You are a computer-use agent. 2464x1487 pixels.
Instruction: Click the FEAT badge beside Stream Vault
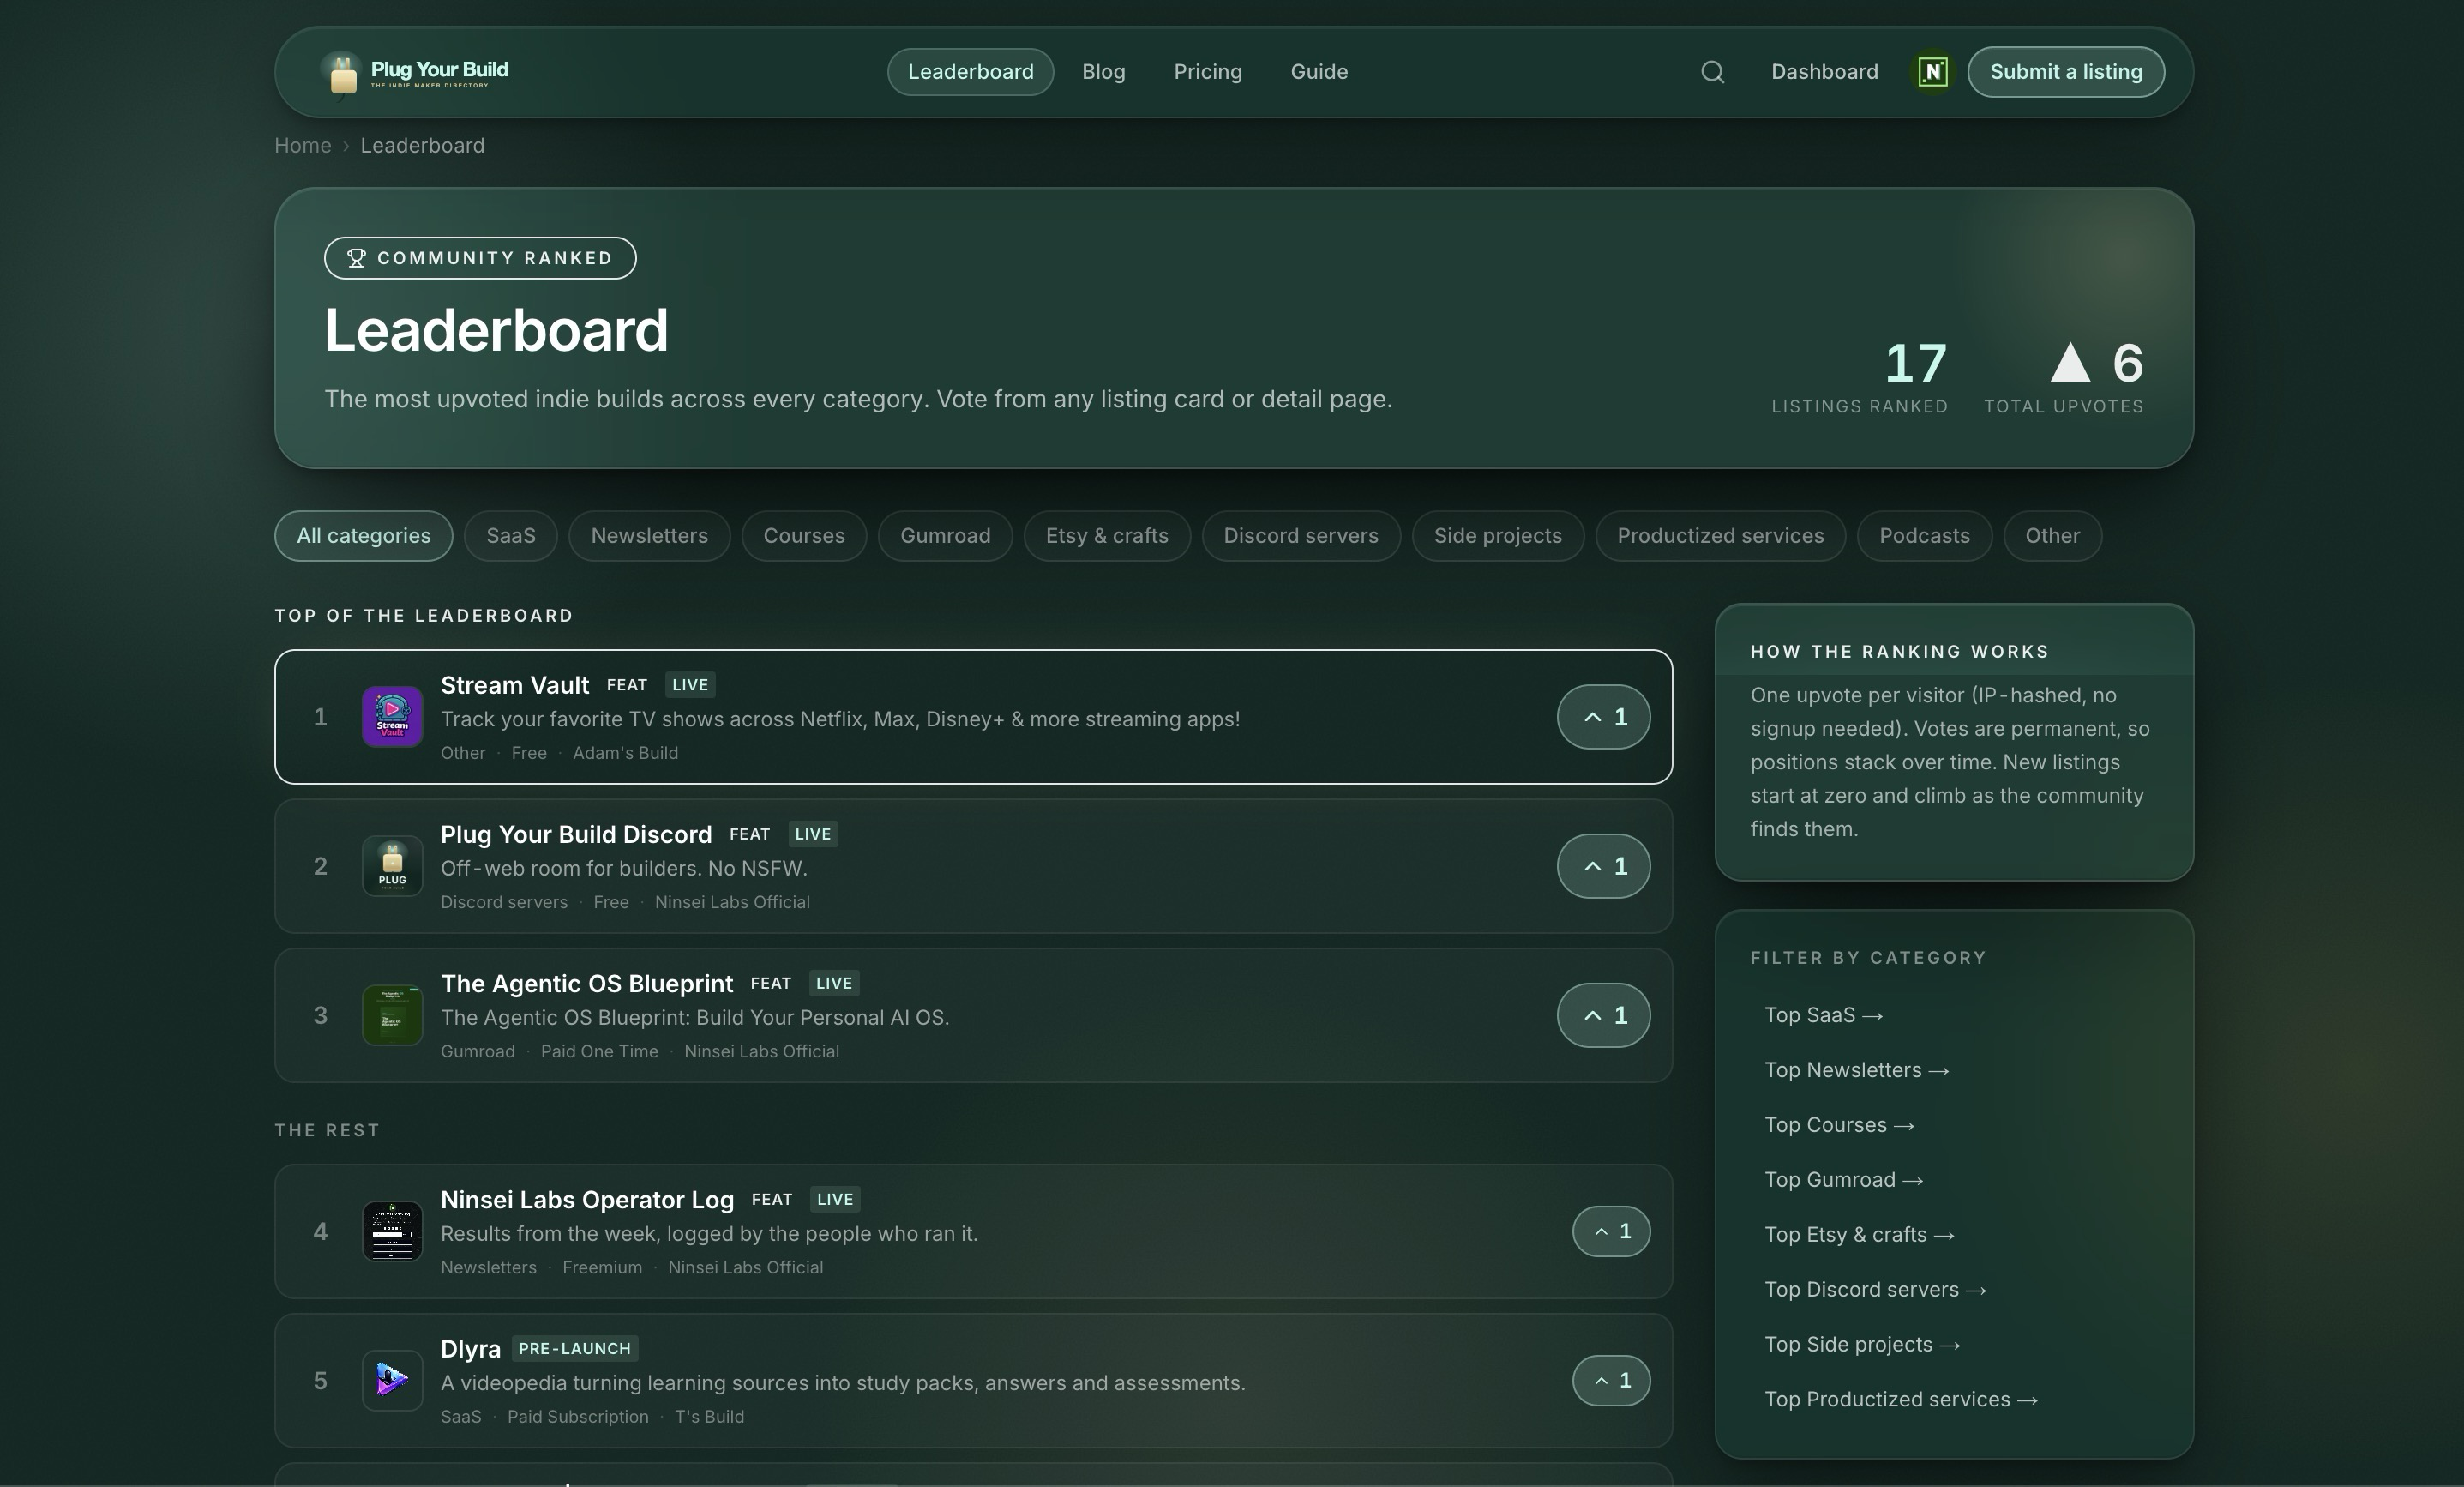click(627, 685)
